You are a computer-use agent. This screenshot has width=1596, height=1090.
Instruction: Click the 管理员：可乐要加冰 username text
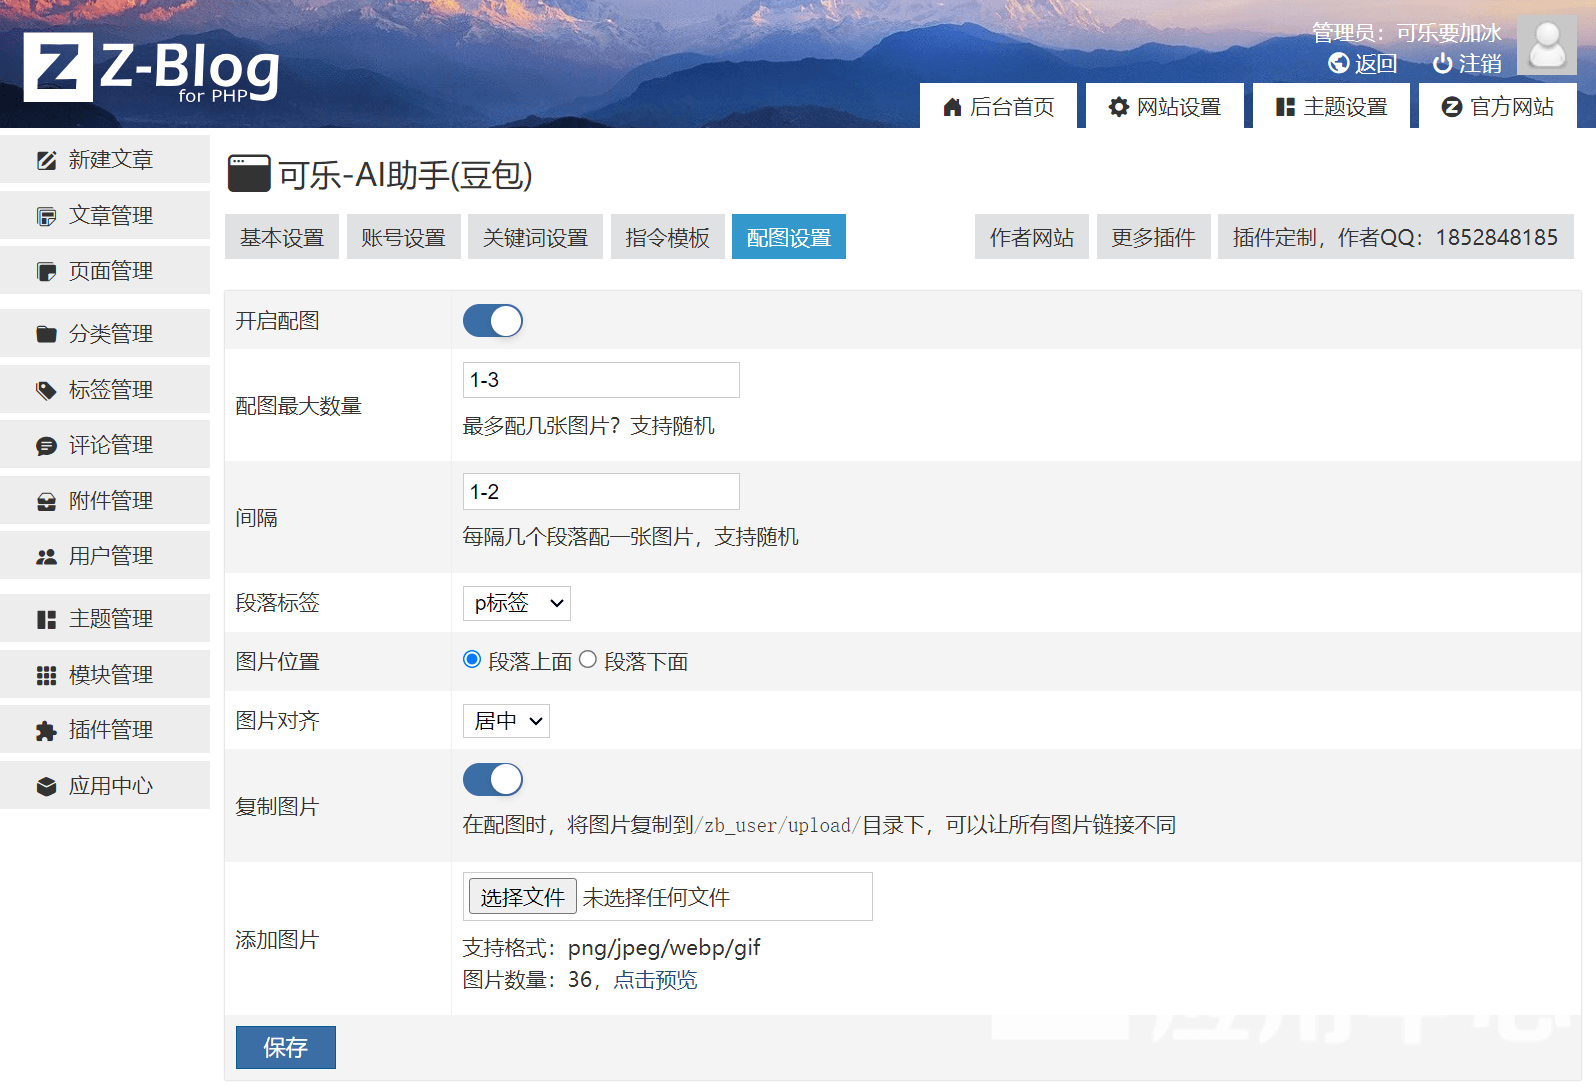pos(1407,33)
